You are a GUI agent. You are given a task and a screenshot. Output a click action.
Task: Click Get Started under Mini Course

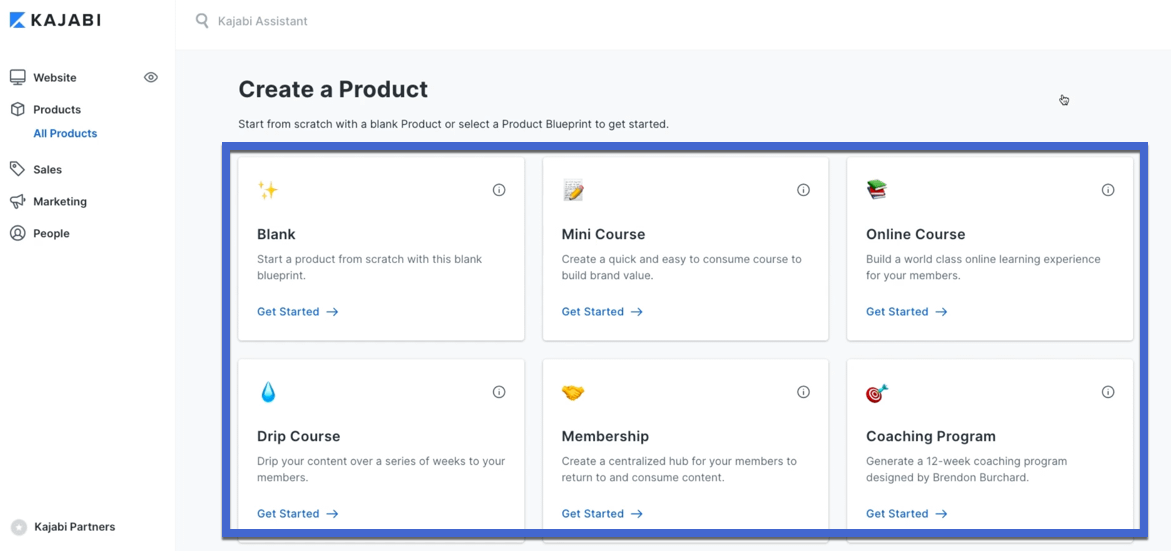603,311
